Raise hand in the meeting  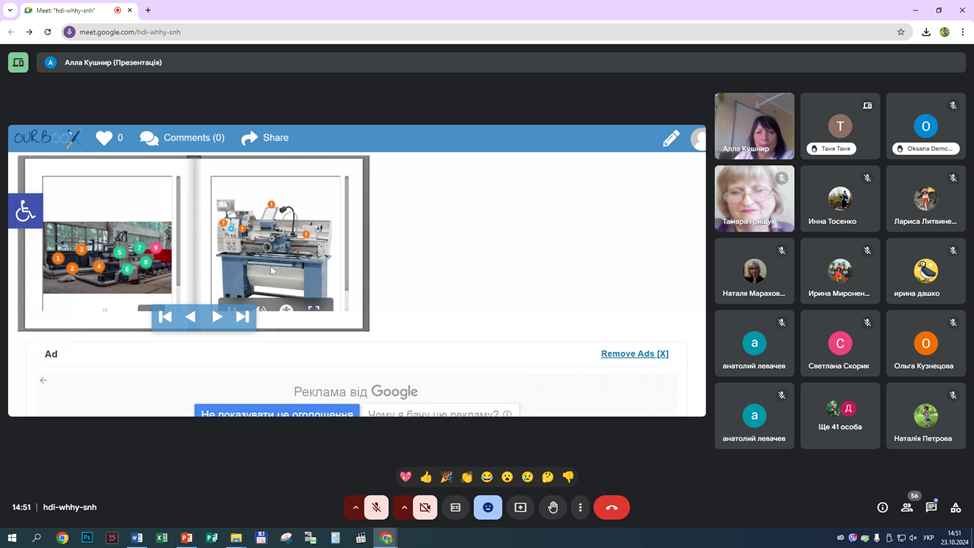553,508
